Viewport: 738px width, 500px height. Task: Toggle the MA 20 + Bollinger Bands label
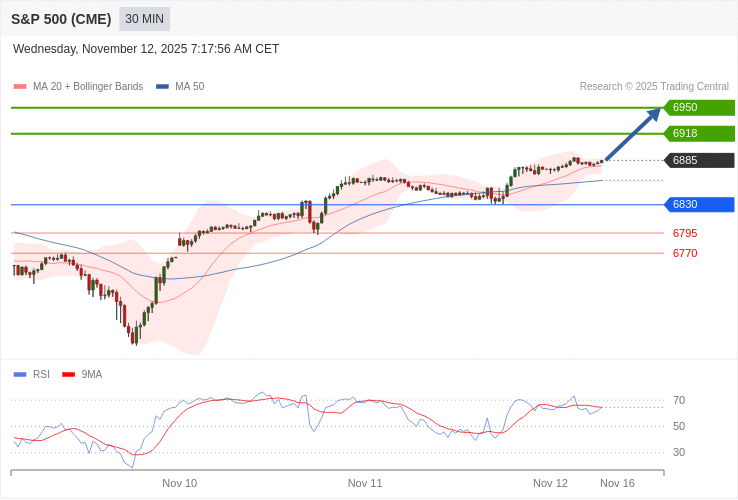[x=88, y=87]
